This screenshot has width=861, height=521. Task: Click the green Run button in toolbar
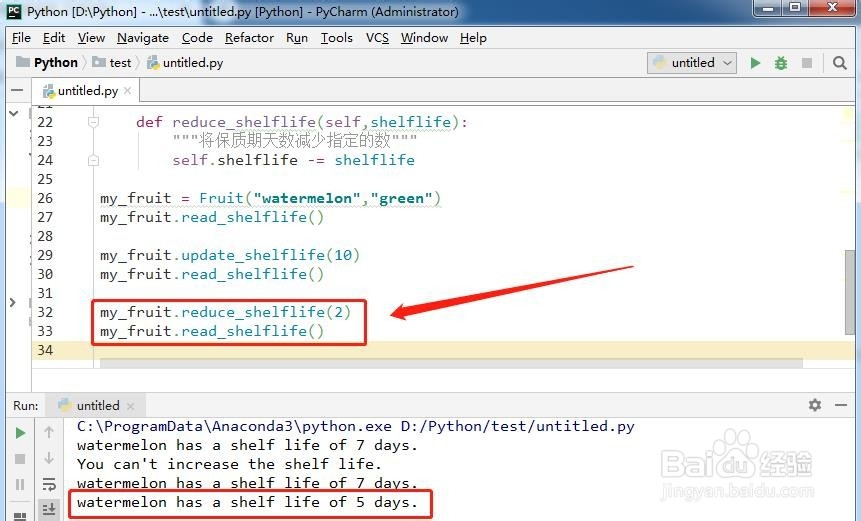point(755,63)
